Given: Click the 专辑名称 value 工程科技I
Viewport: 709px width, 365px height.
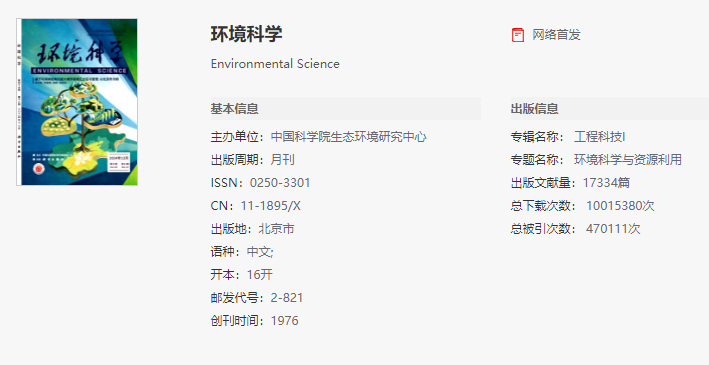Looking at the screenshot, I should tap(600, 137).
